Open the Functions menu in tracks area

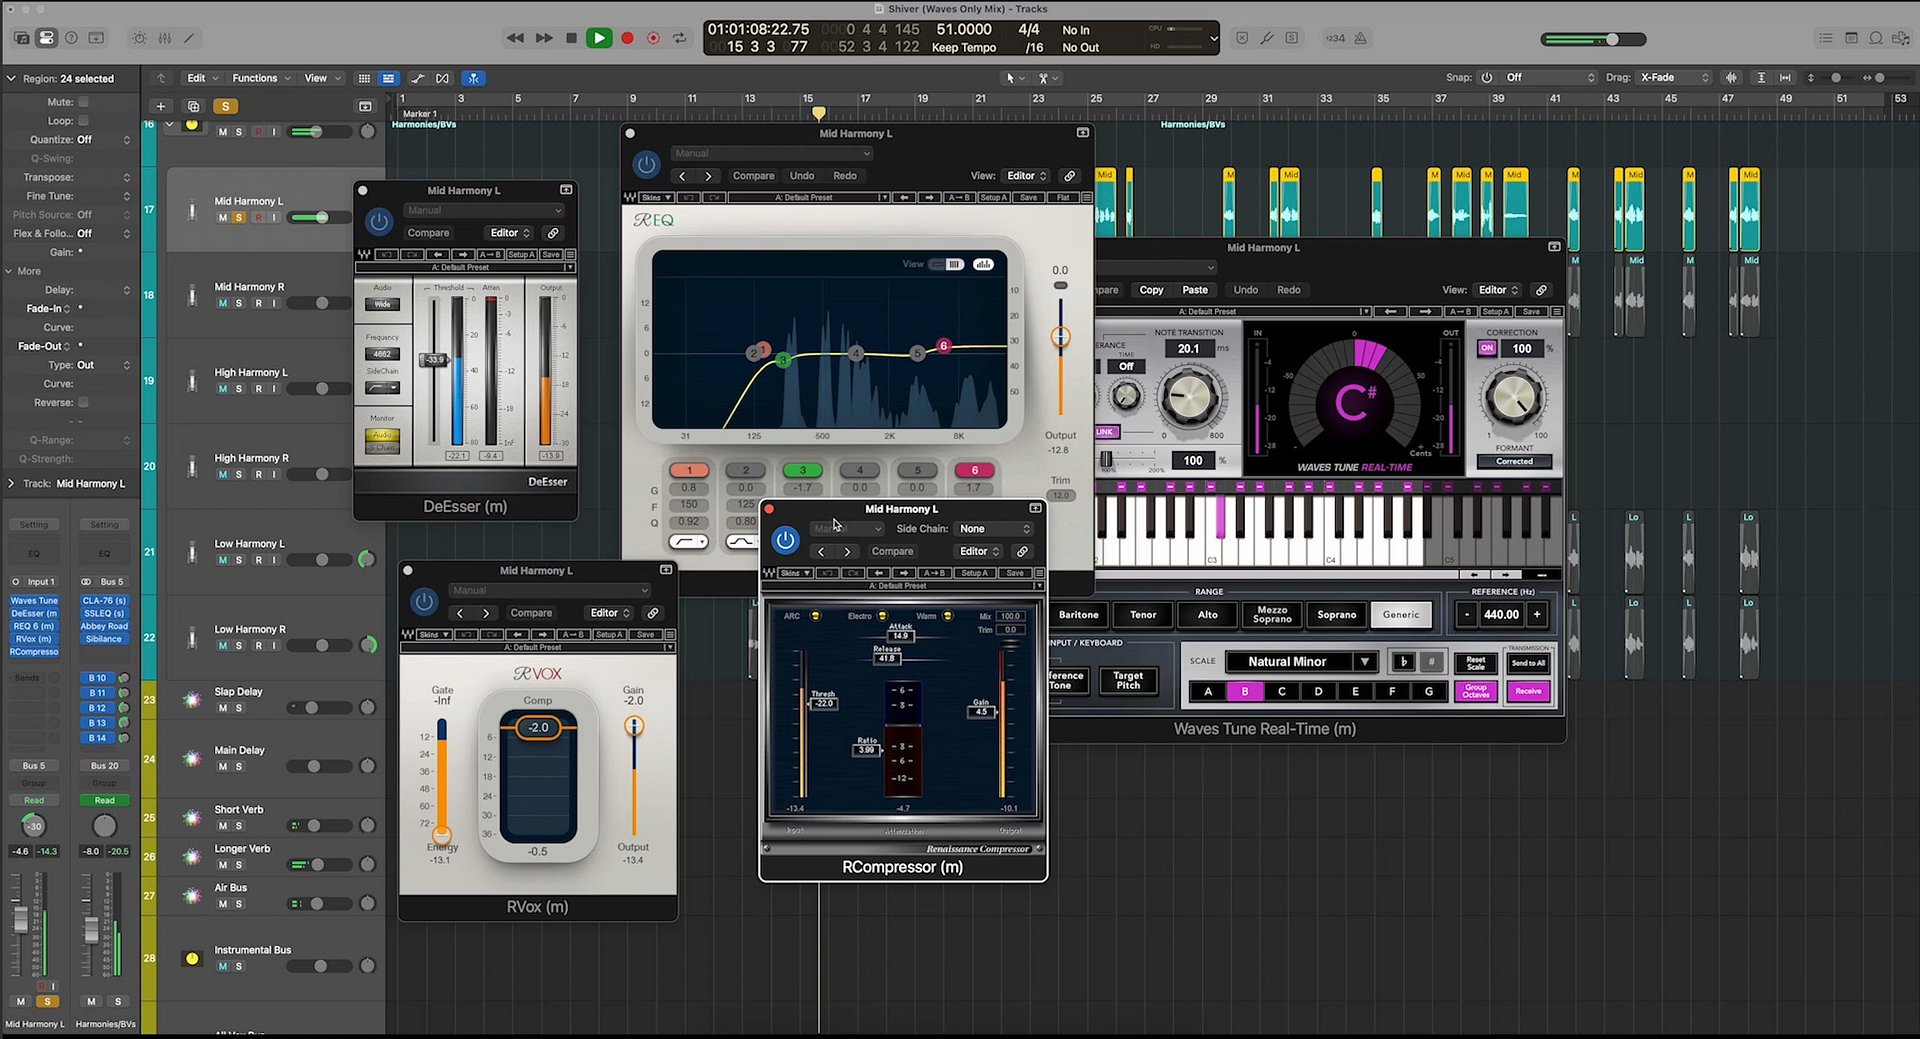tap(260, 78)
